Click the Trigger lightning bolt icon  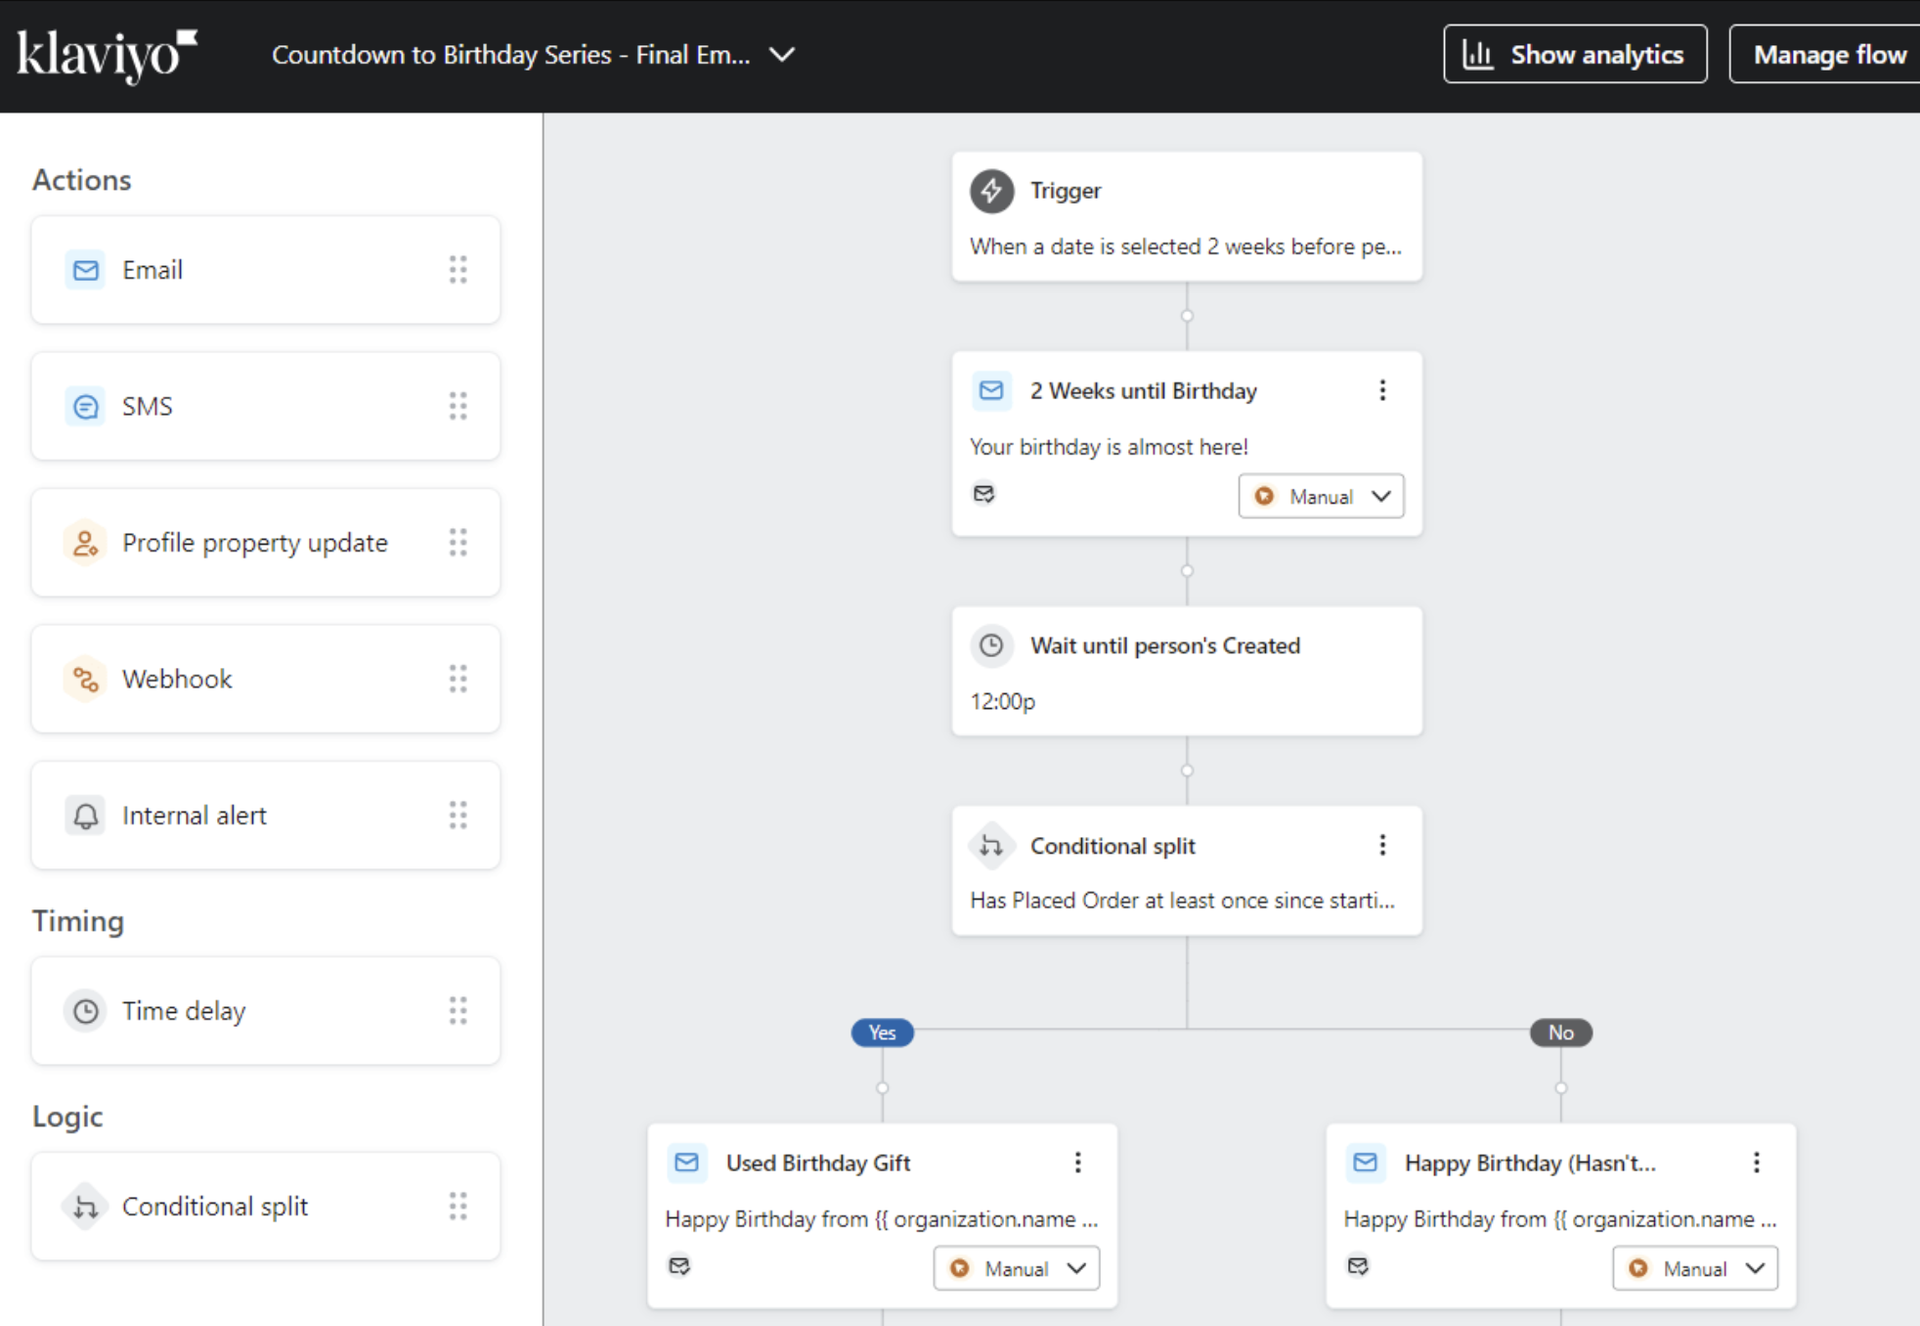point(991,190)
